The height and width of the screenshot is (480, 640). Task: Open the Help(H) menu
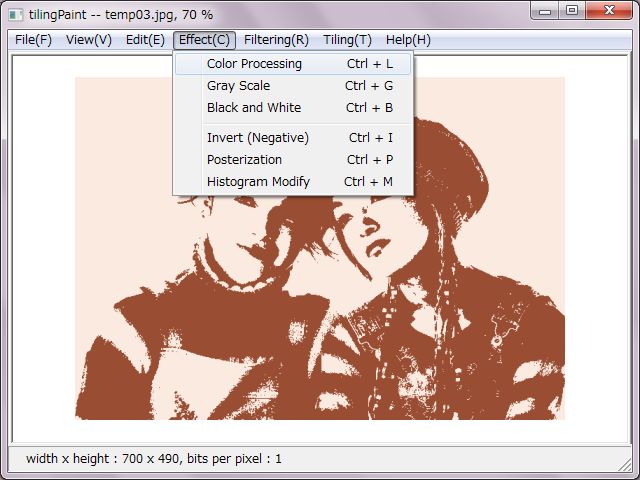[408, 40]
